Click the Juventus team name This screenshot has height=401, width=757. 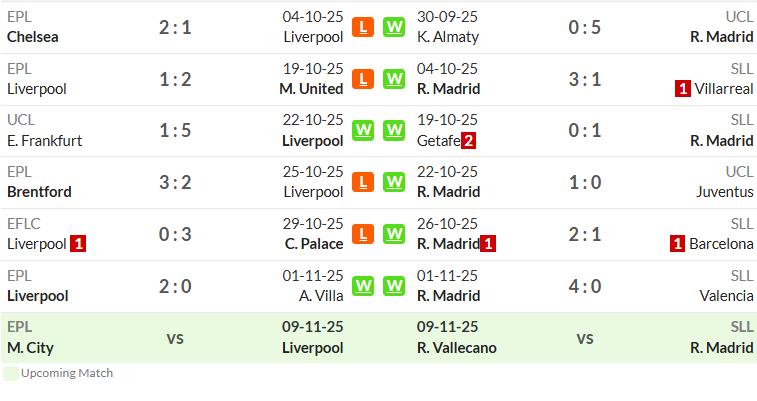point(725,192)
